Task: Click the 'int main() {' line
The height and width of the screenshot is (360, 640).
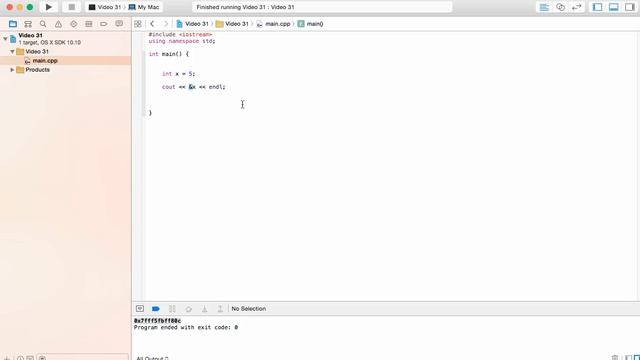Action: pos(169,54)
